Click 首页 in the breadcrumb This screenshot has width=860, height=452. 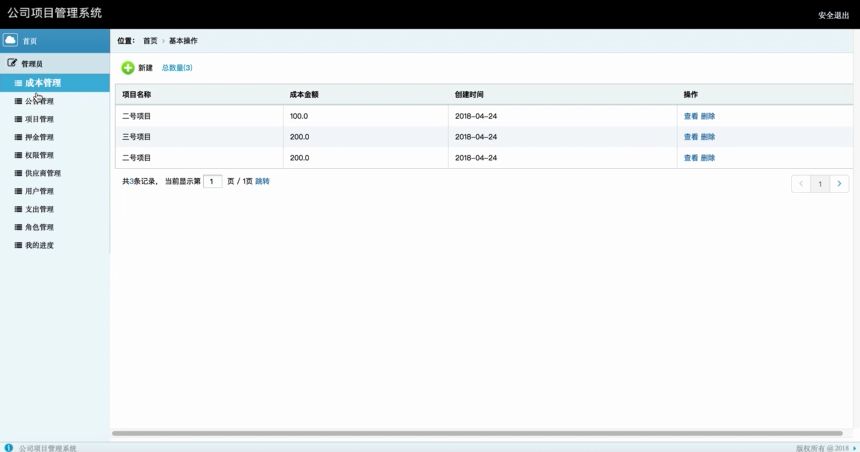click(150, 41)
